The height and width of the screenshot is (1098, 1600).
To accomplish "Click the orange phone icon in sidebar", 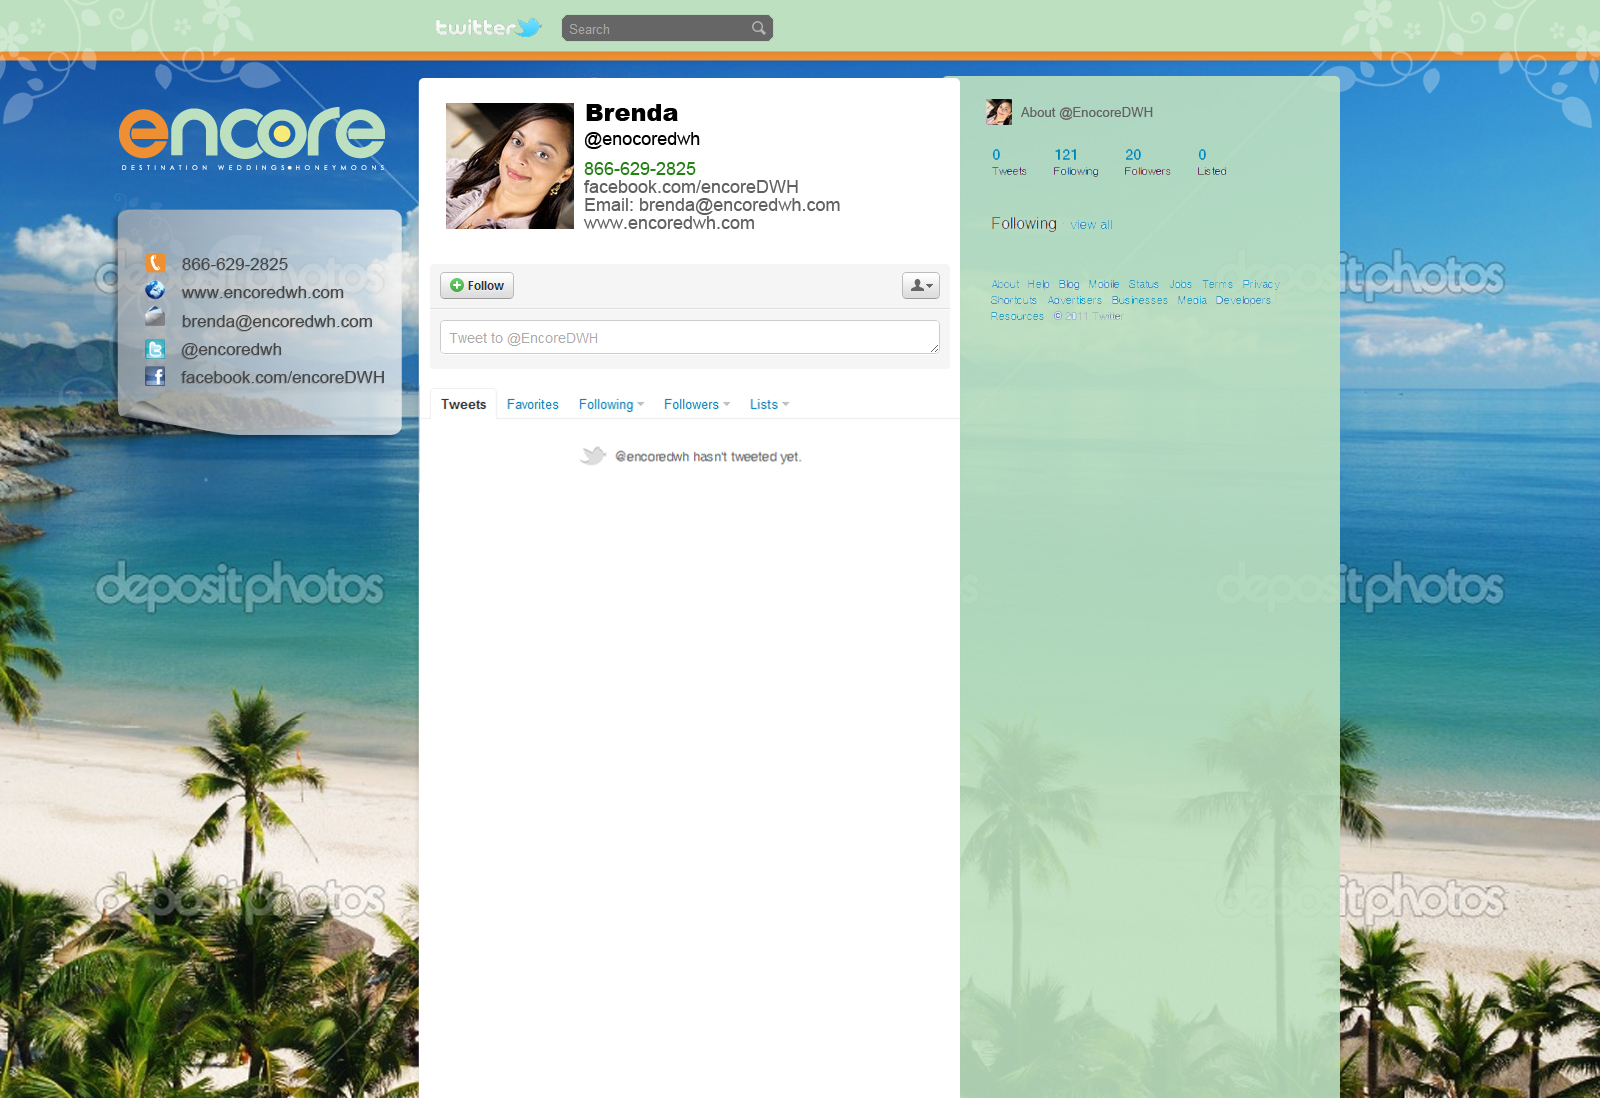I will click(155, 263).
